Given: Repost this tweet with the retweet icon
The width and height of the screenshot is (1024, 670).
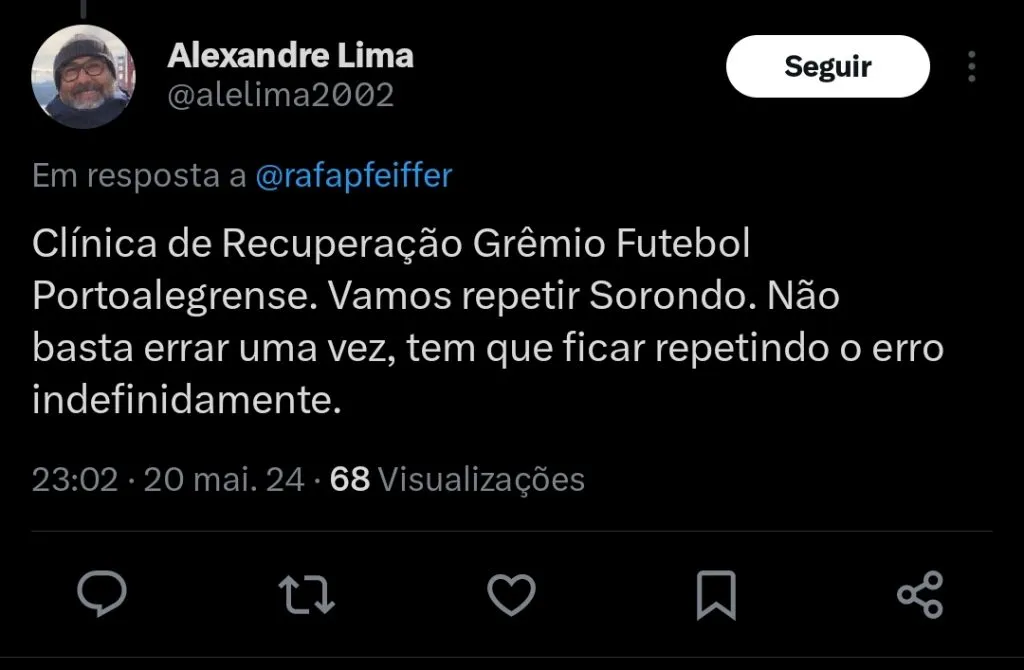Looking at the screenshot, I should pyautogui.click(x=306, y=595).
